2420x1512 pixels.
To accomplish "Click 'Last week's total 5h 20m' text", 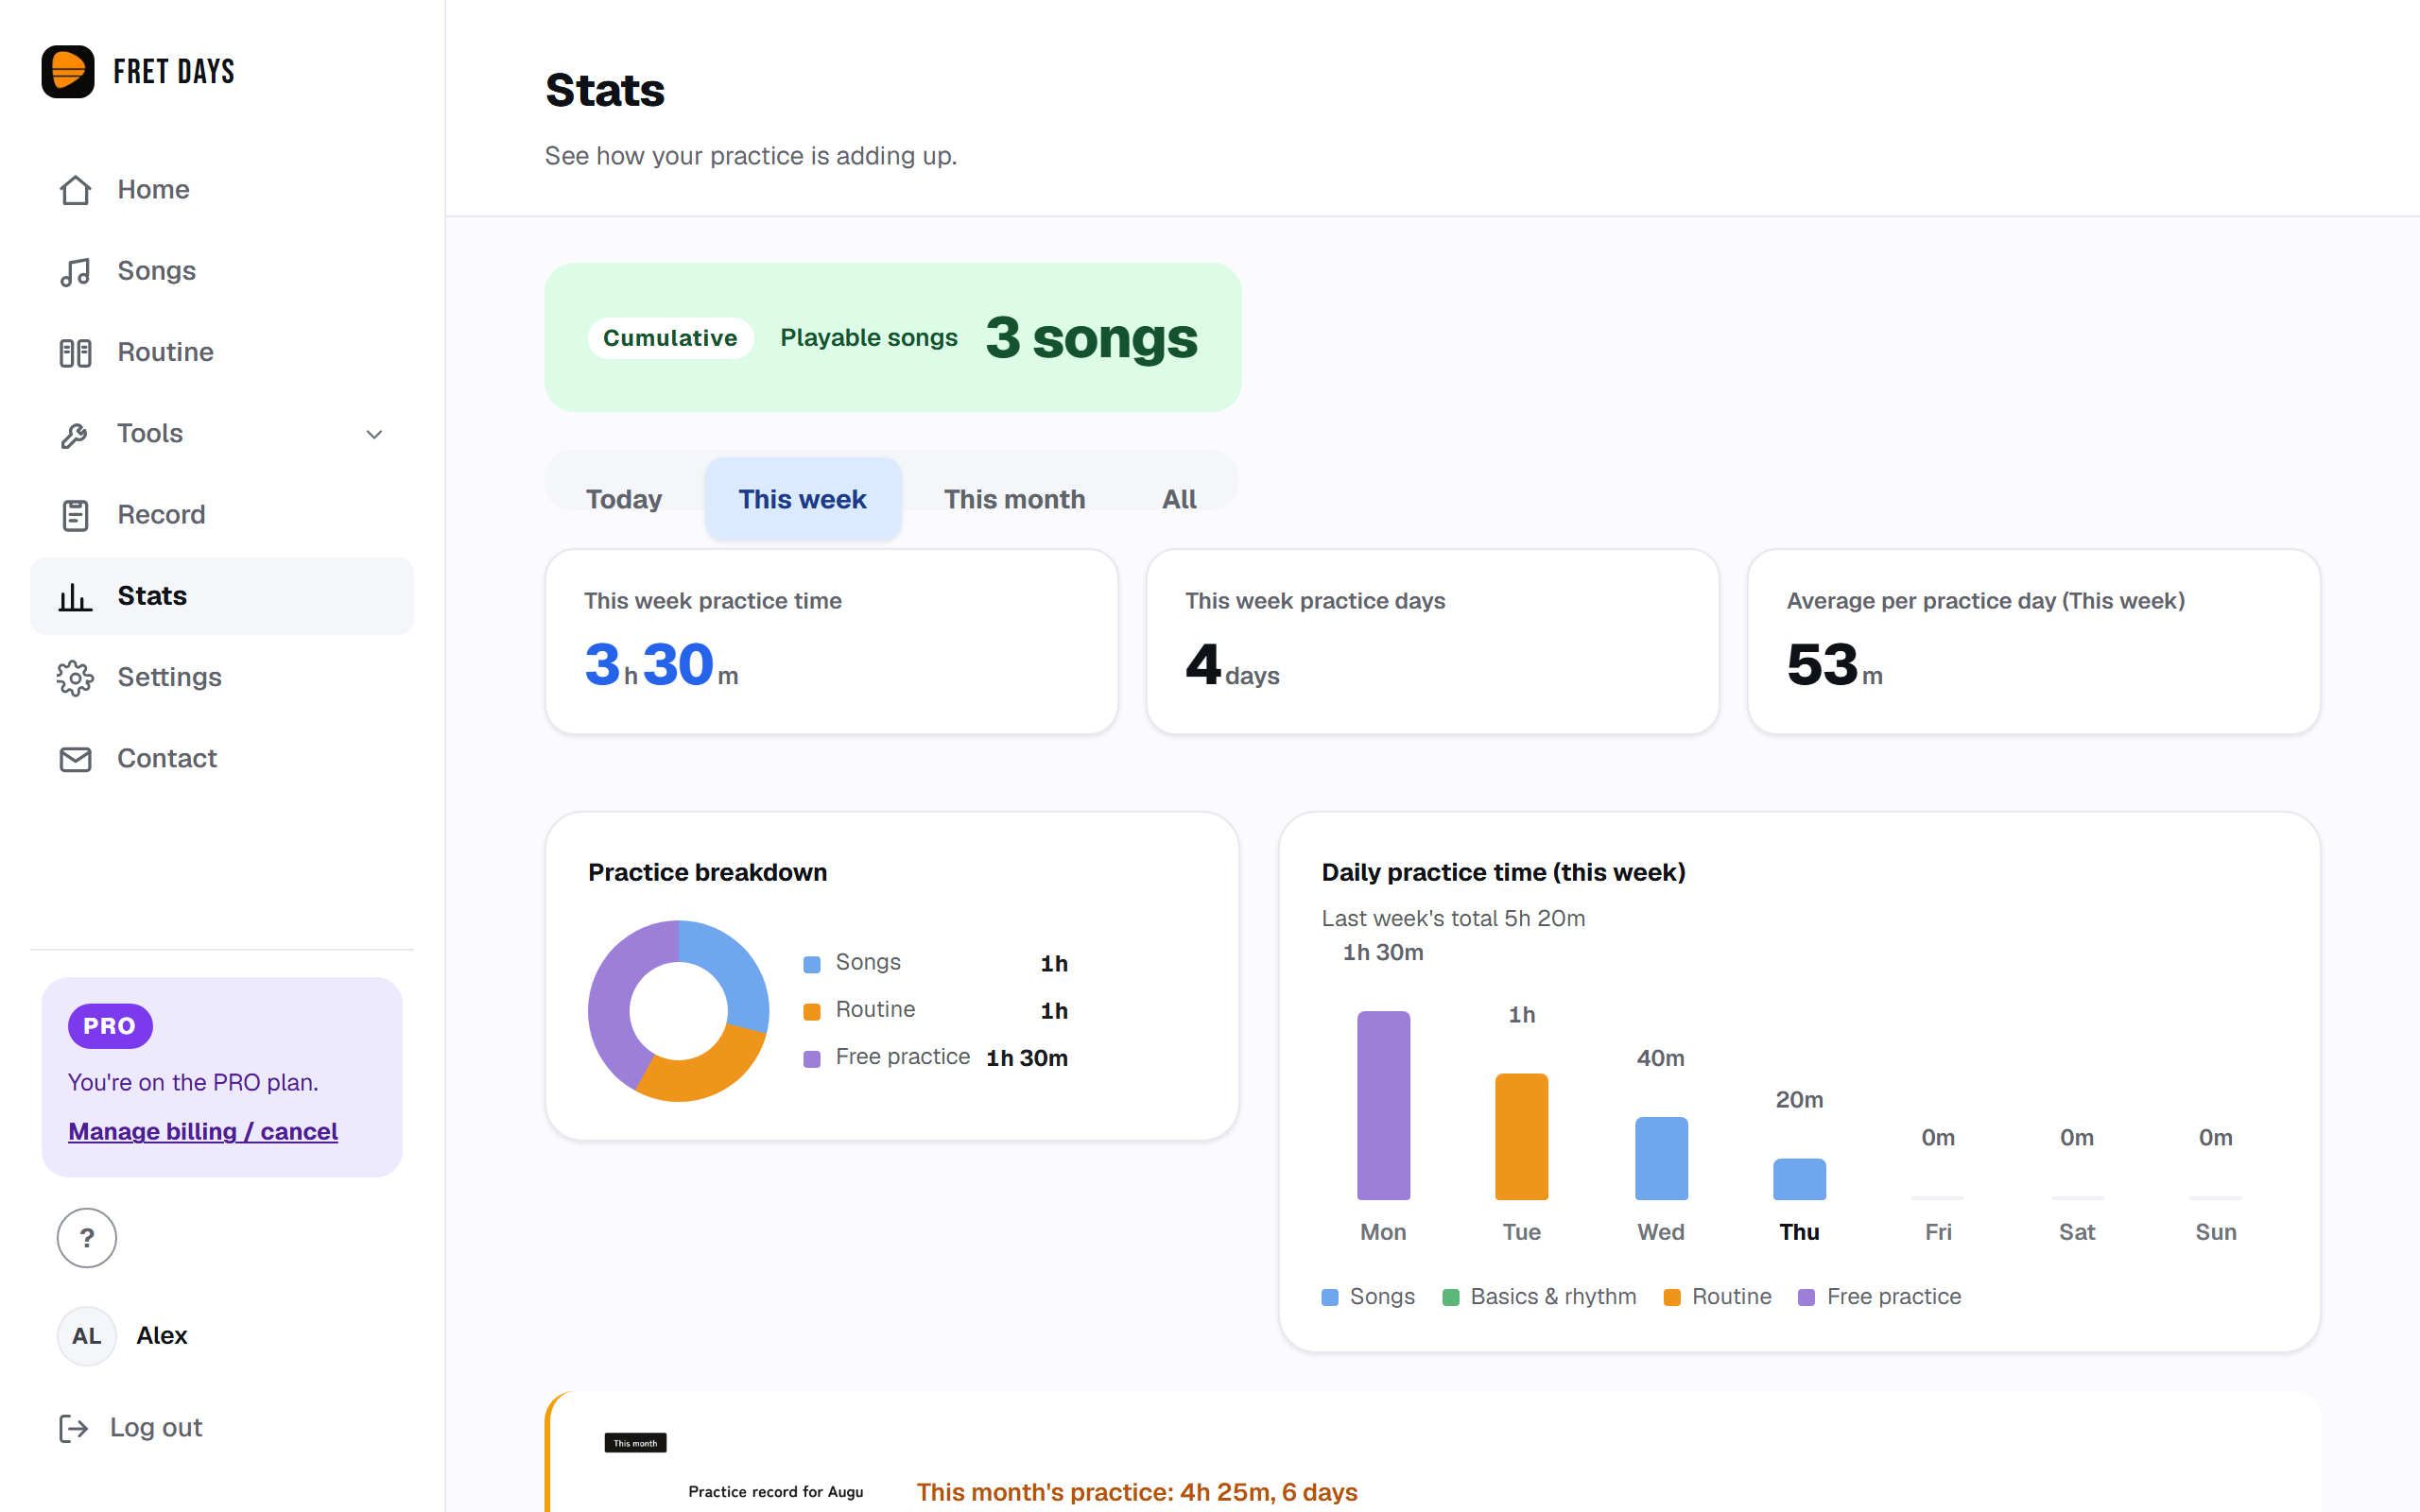I will pyautogui.click(x=1453, y=918).
